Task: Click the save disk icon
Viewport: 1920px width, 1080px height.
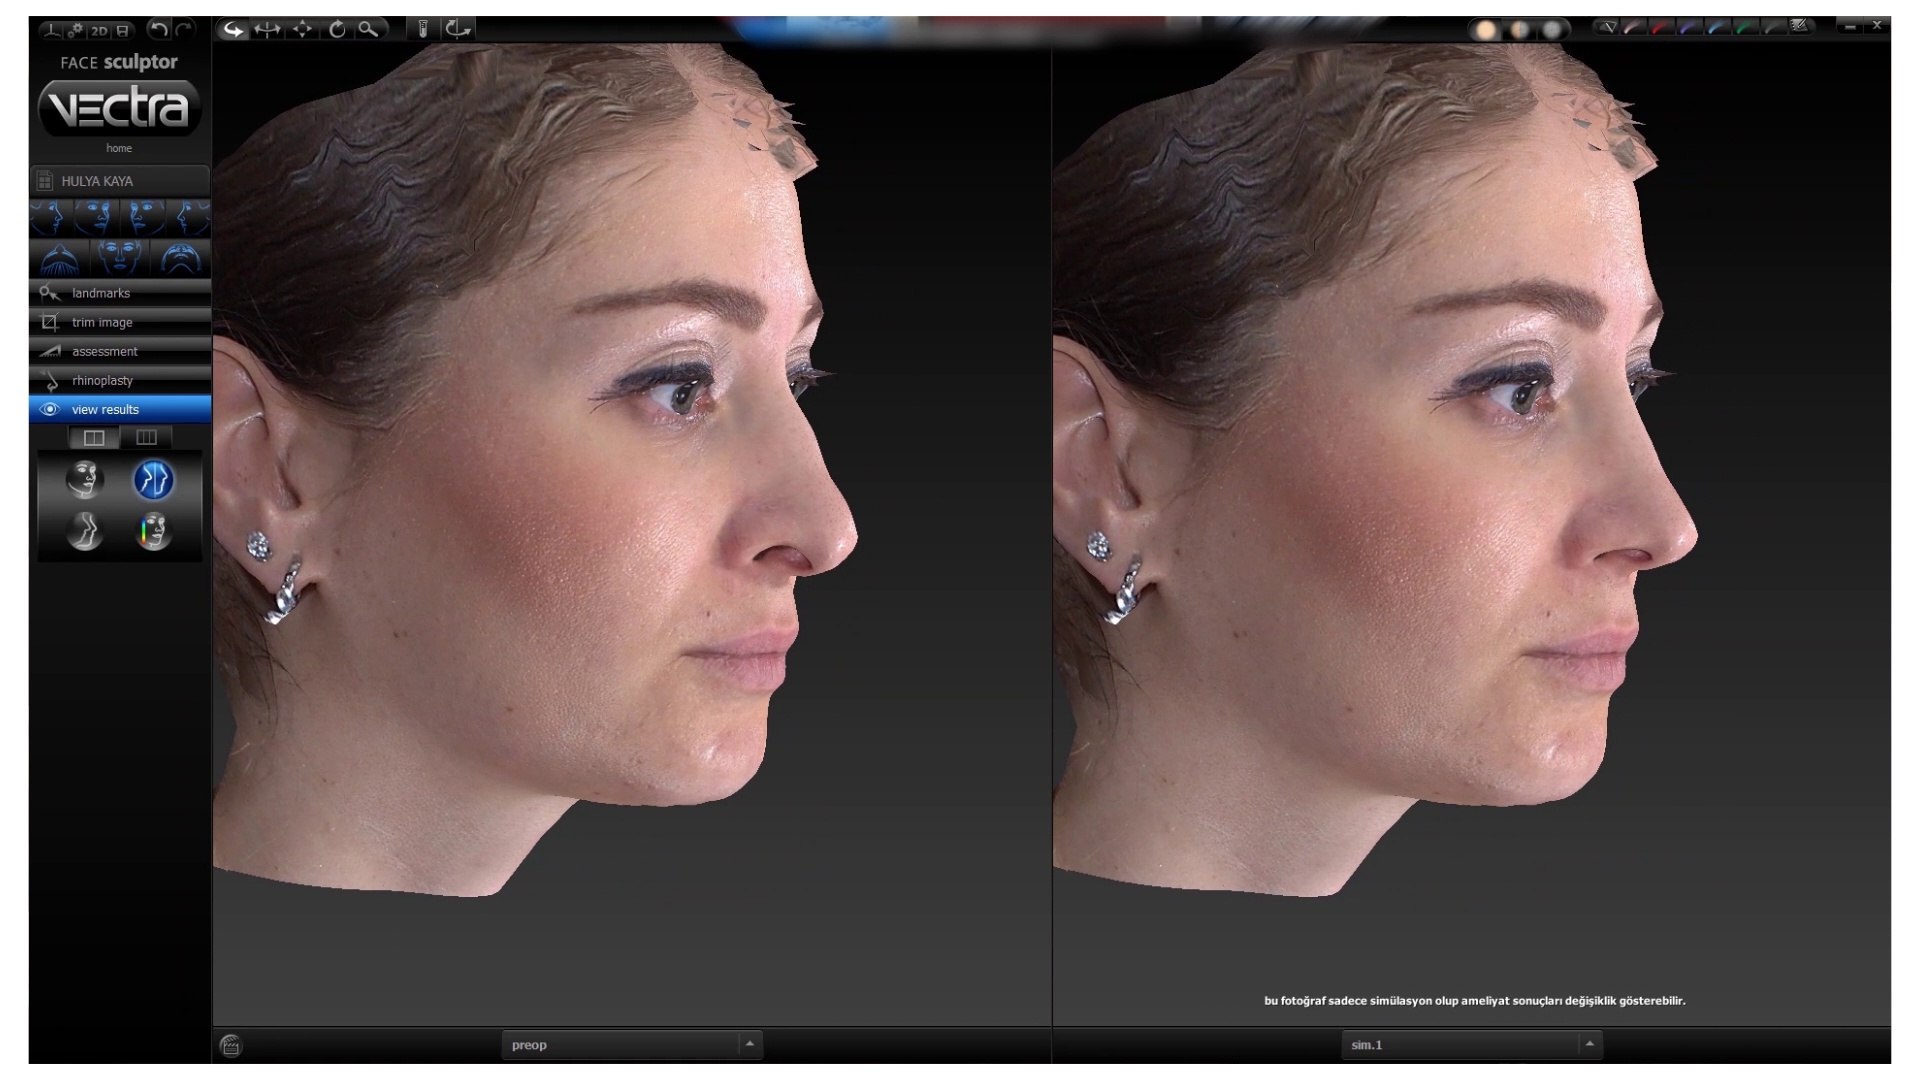Action: [122, 31]
